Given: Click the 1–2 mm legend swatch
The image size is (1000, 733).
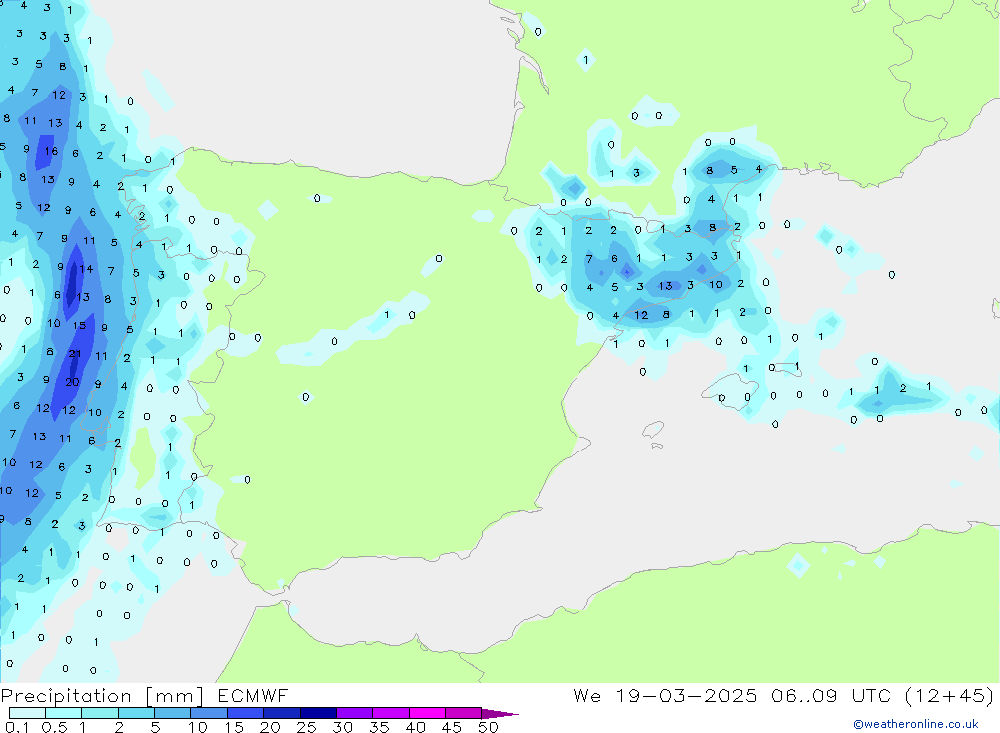Looking at the screenshot, I should pyautogui.click(x=100, y=713).
